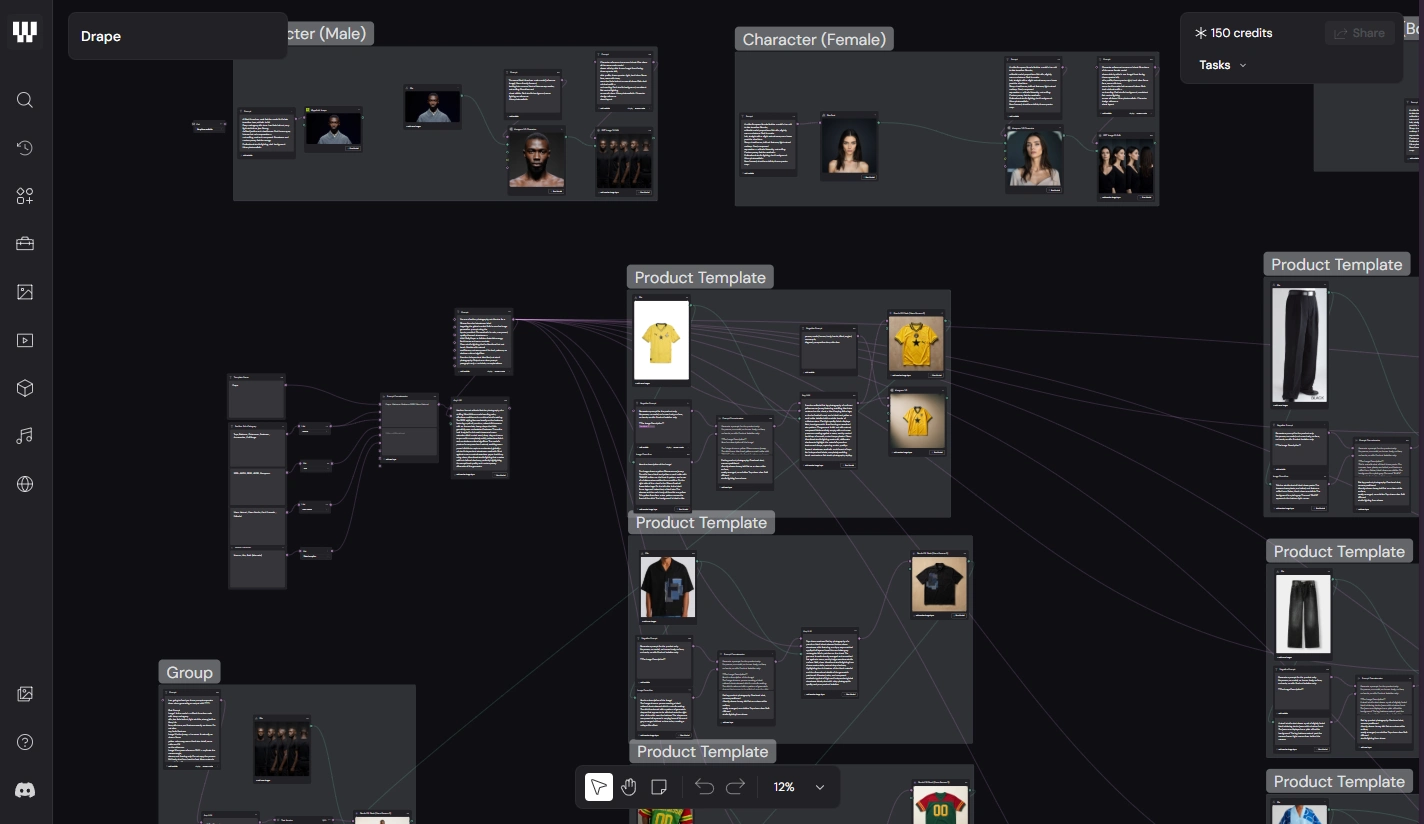Viewport: 1424px width, 824px height.
Task: Click the black trousers product image
Action: click(x=1299, y=344)
